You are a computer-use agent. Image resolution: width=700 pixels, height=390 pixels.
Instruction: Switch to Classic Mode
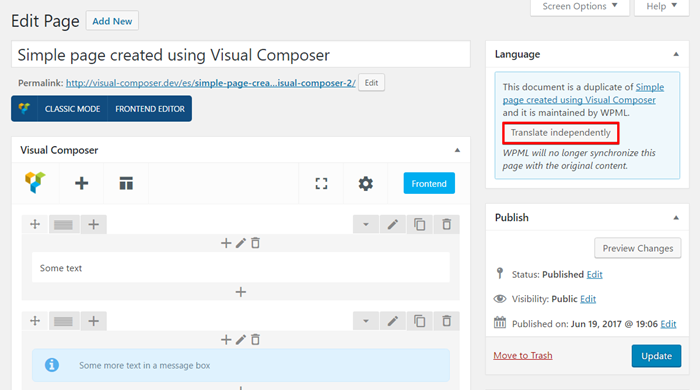click(x=72, y=109)
